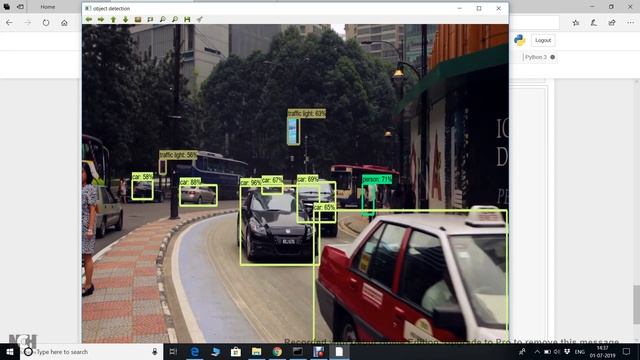
Task: Open Task View on the taskbar
Action: (173, 352)
